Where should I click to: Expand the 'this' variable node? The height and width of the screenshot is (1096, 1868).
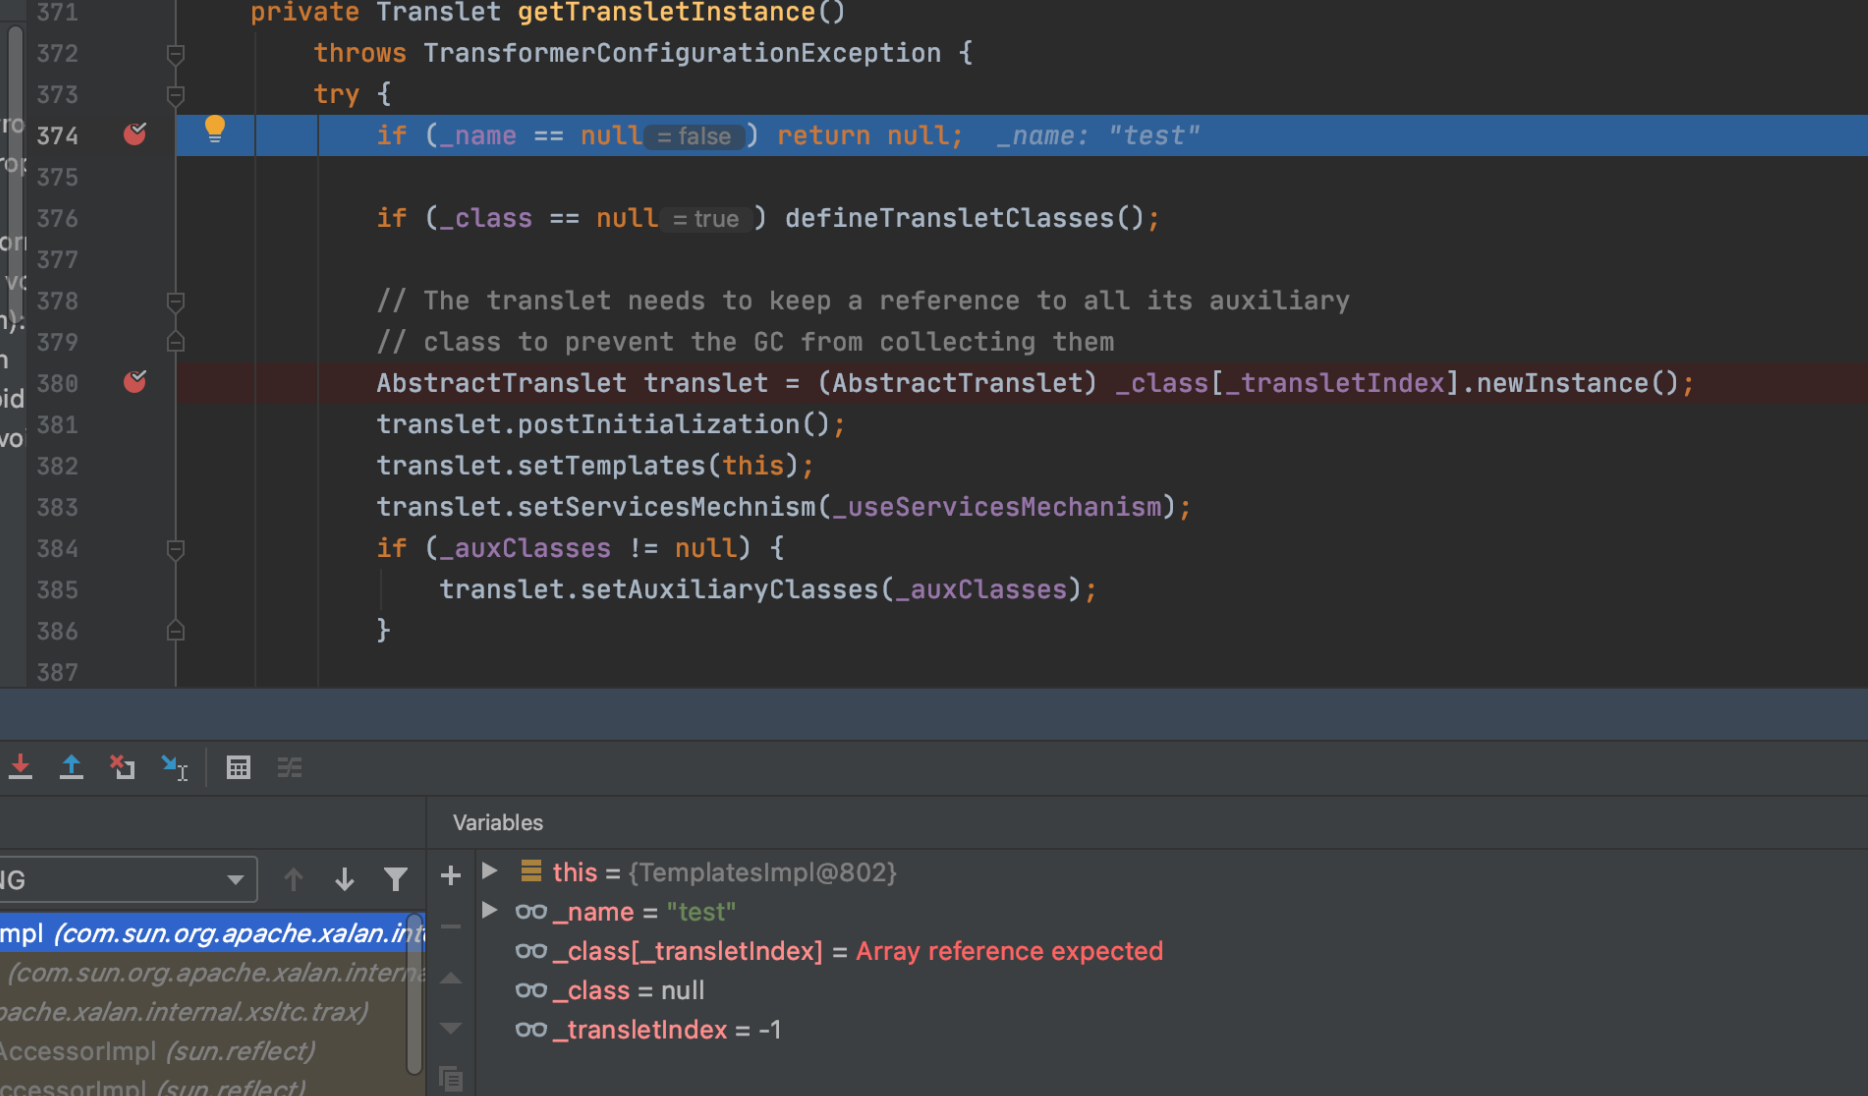(490, 871)
